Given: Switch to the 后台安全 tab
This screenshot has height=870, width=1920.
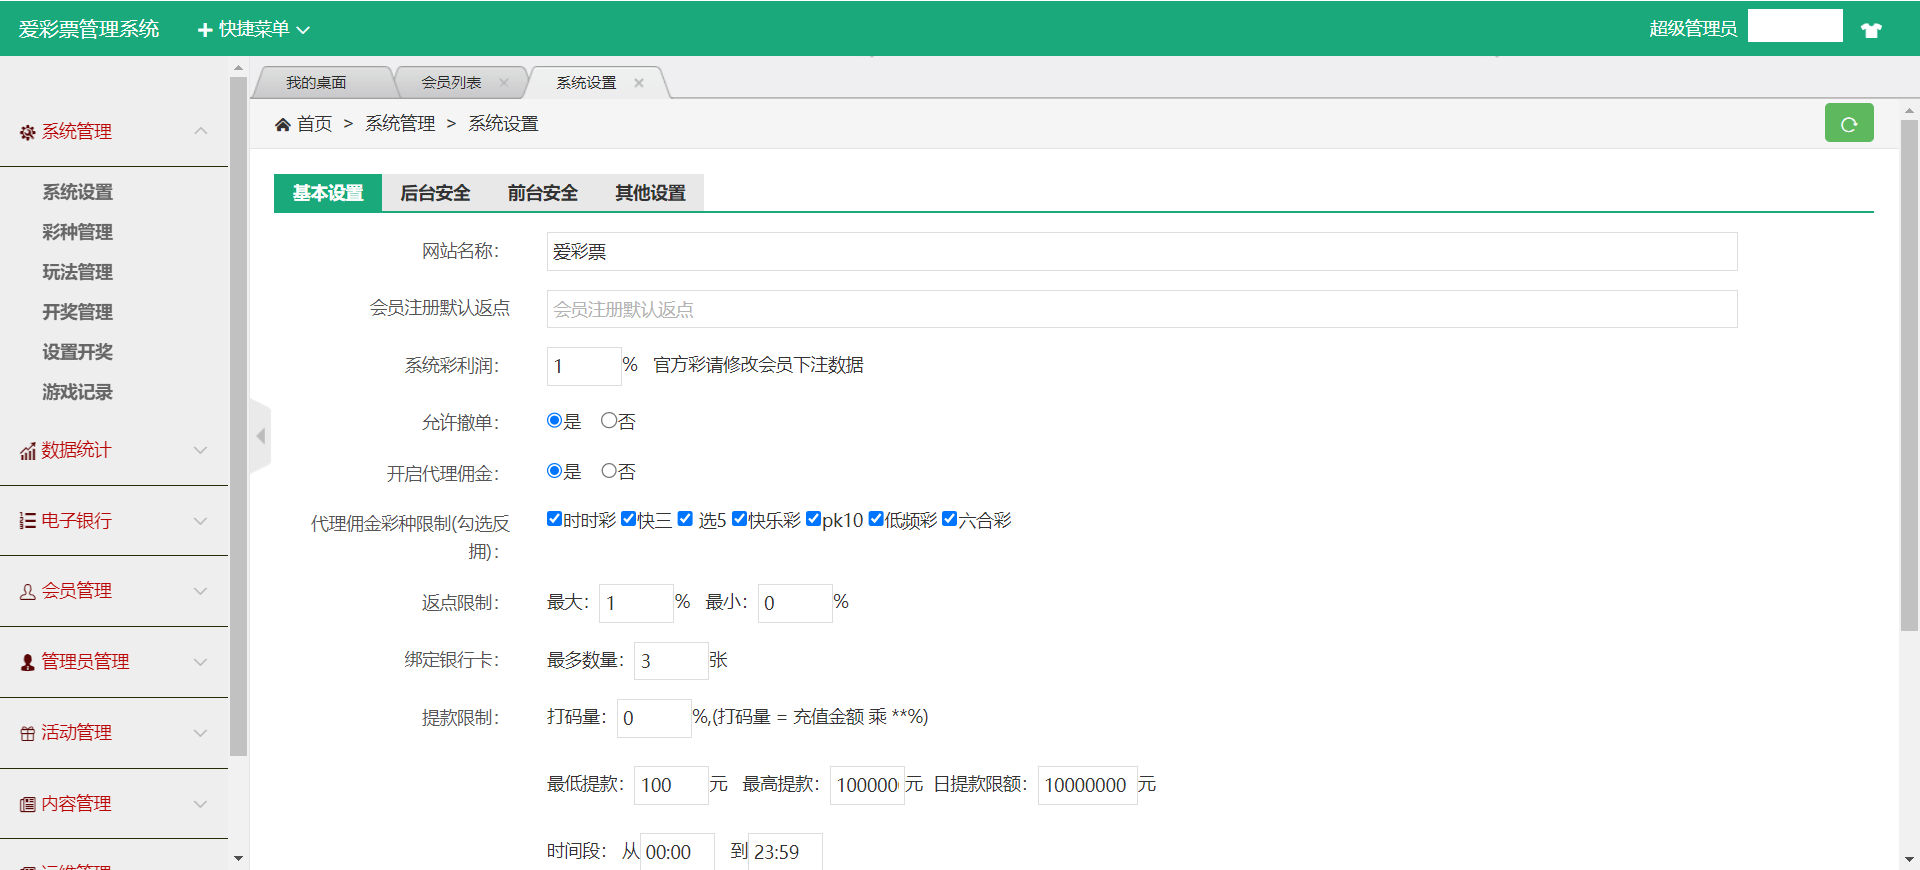Looking at the screenshot, I should click(435, 193).
